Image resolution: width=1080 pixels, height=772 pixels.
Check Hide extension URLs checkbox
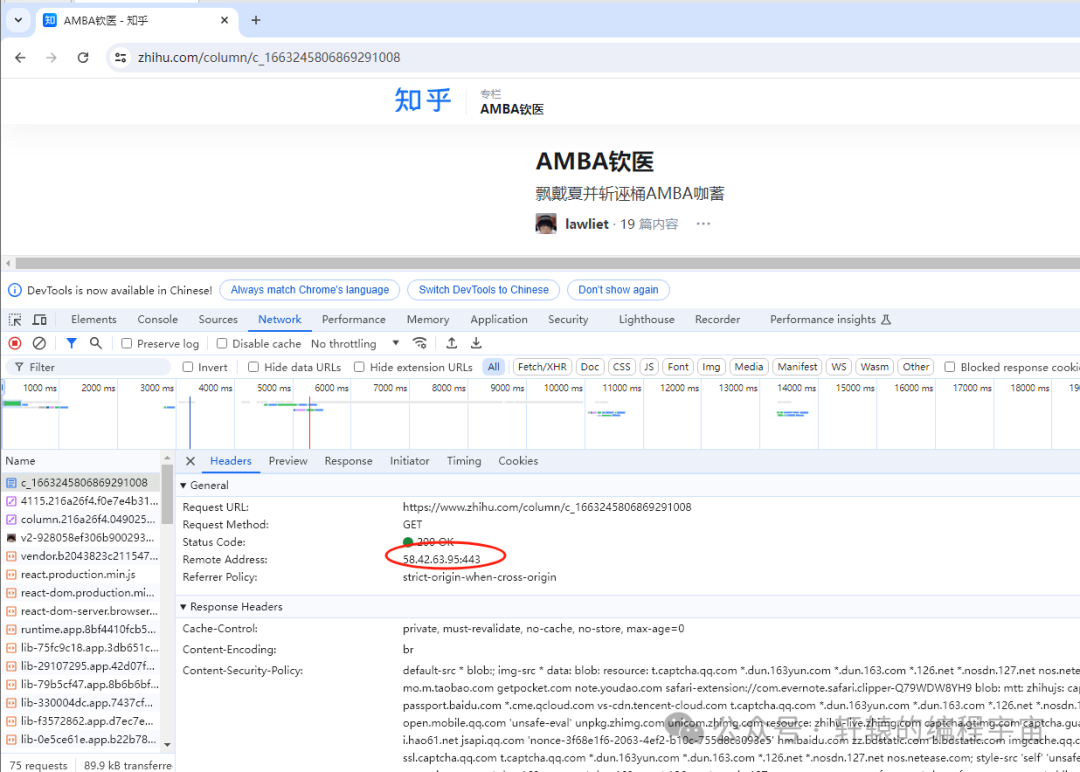point(359,367)
